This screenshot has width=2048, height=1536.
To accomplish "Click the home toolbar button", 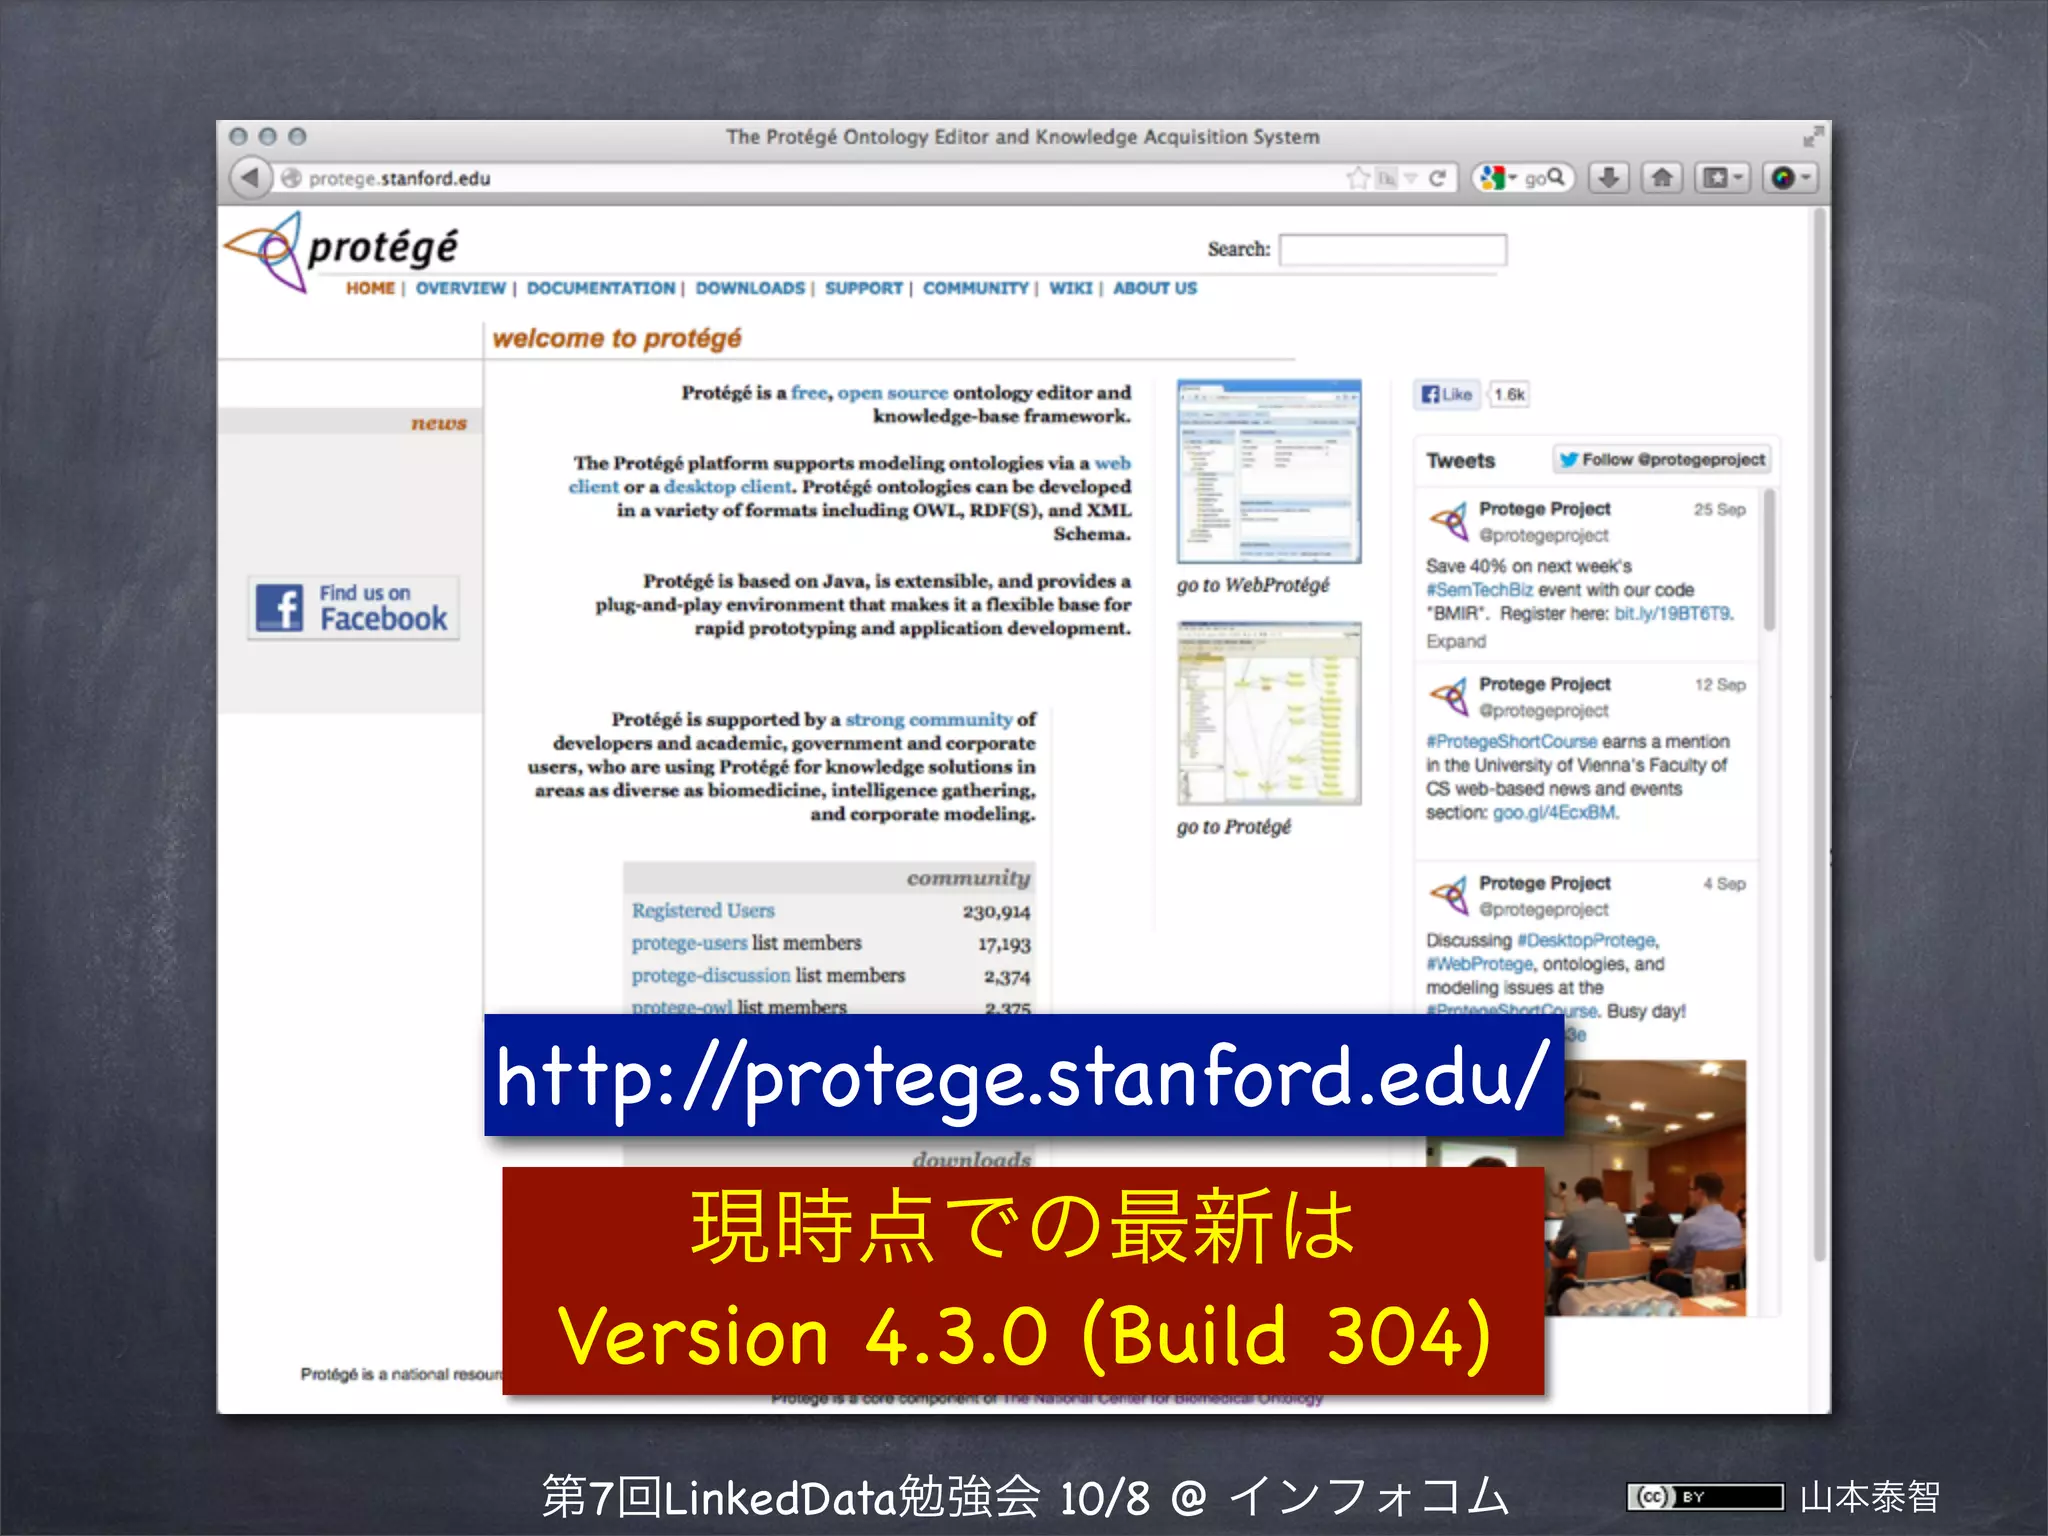I will [1662, 178].
